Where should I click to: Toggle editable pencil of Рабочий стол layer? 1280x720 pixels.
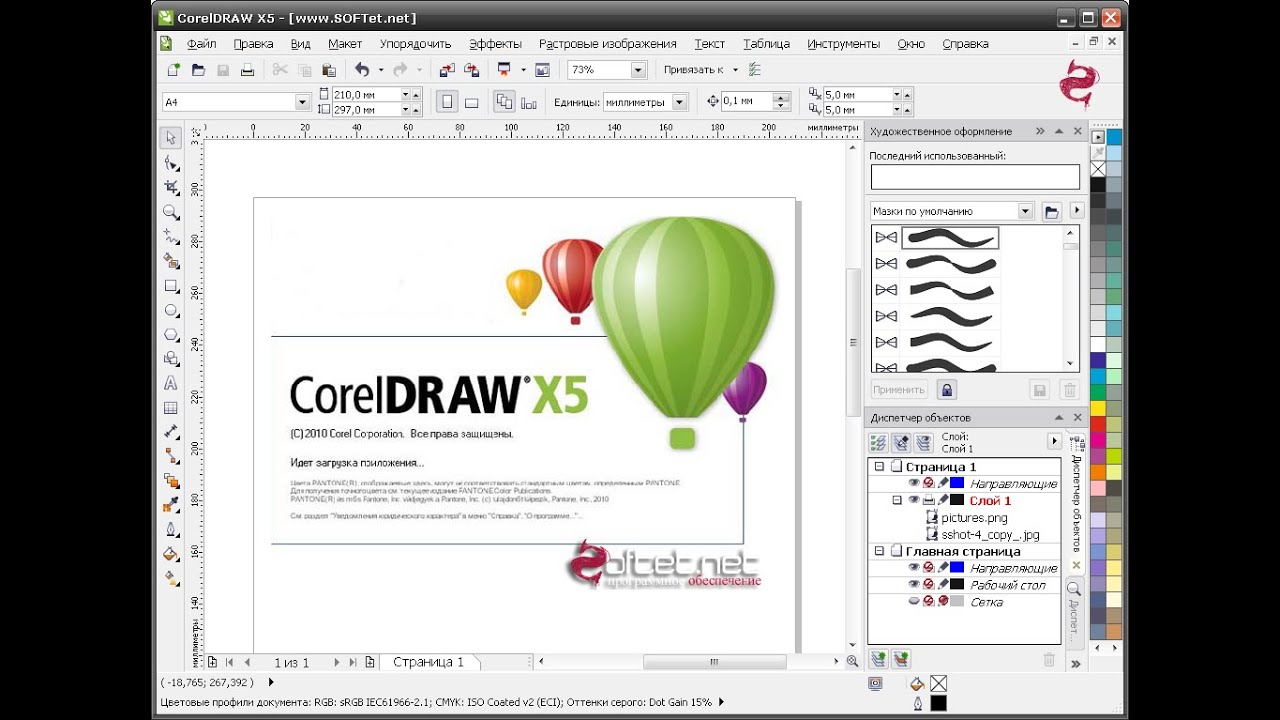coord(943,584)
